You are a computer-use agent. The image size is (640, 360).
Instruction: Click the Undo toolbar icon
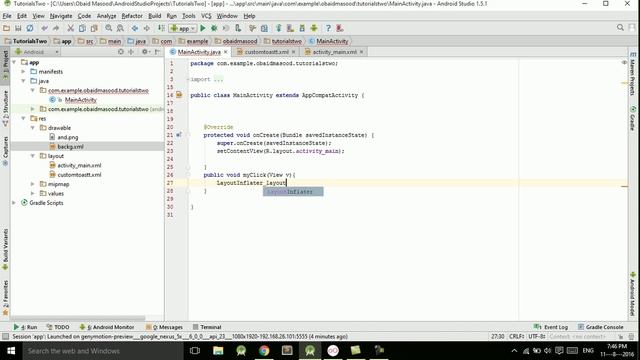pyautogui.click(x=44, y=28)
